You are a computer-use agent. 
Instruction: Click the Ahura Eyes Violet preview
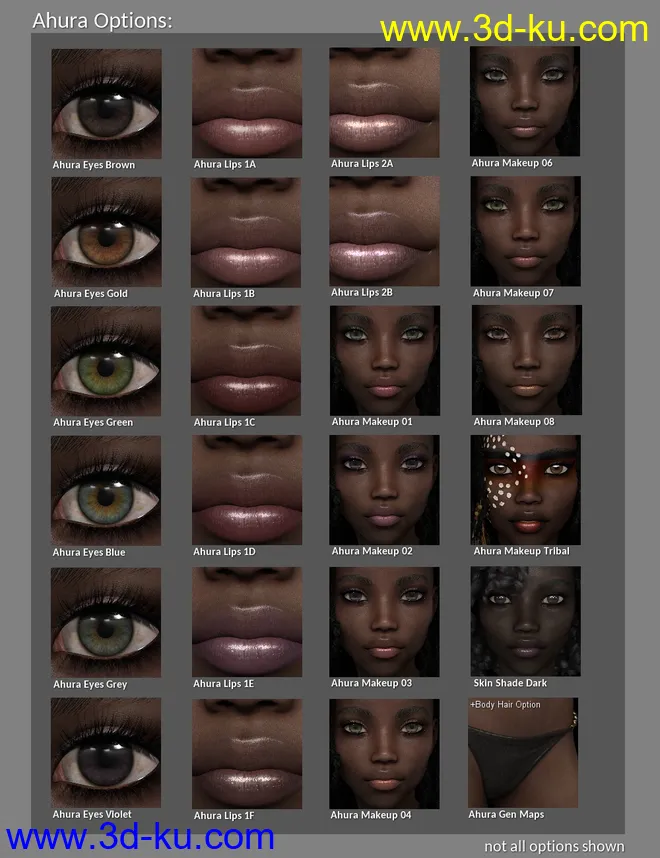click(106, 751)
